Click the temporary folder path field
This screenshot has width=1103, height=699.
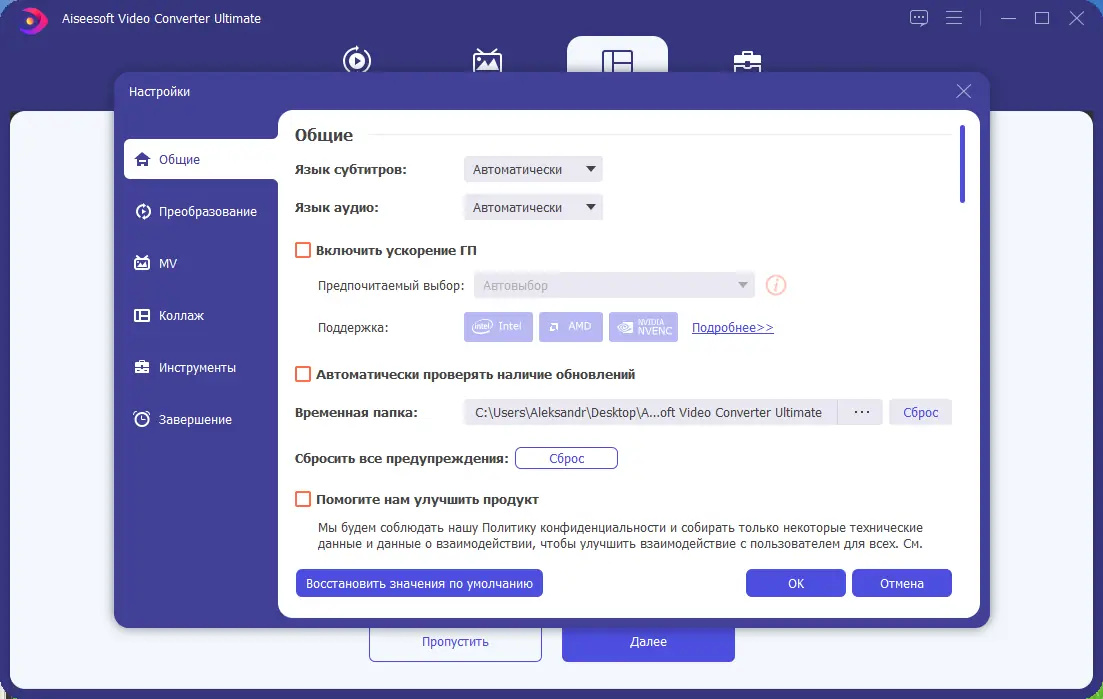[651, 412]
